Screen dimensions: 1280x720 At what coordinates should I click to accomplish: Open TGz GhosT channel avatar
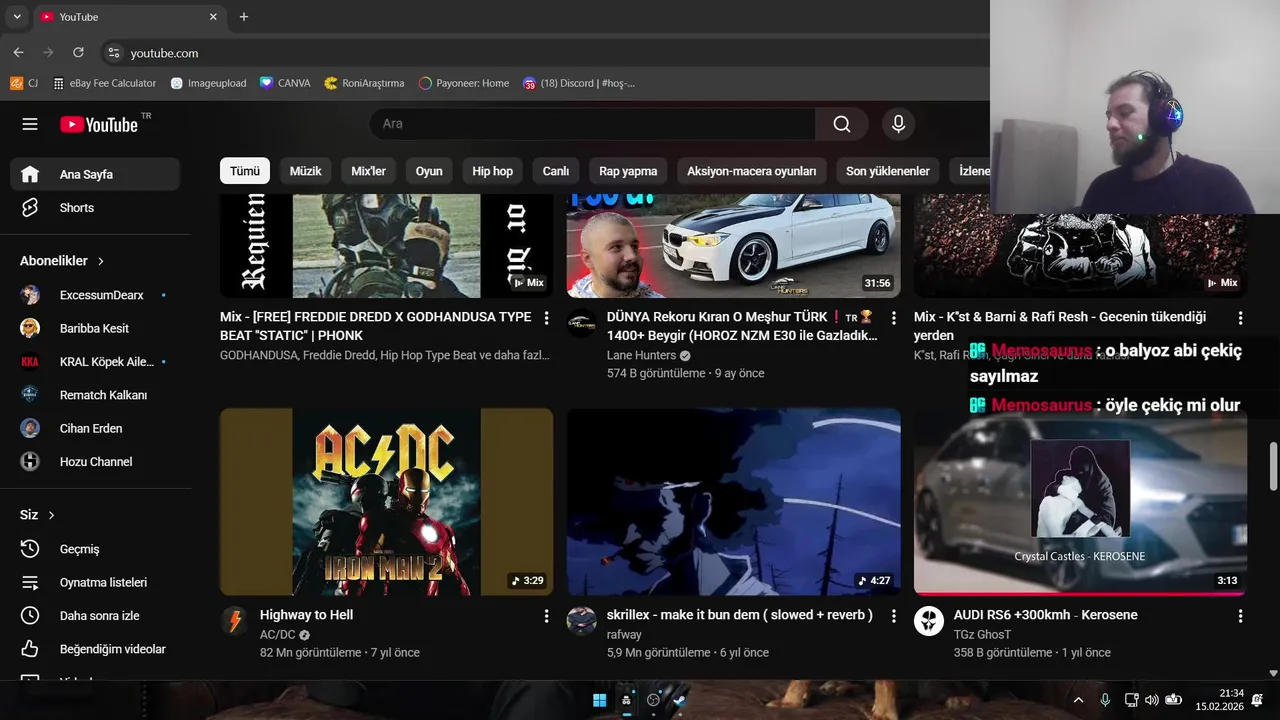pos(929,621)
